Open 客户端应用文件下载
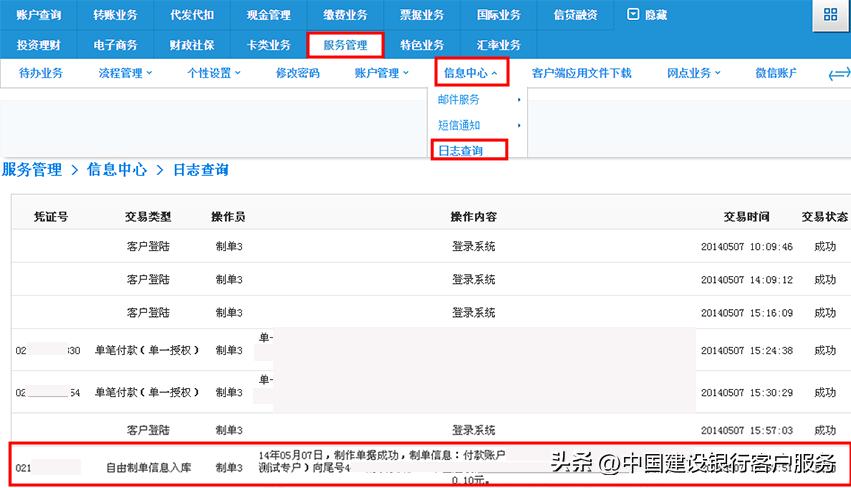 [x=581, y=73]
